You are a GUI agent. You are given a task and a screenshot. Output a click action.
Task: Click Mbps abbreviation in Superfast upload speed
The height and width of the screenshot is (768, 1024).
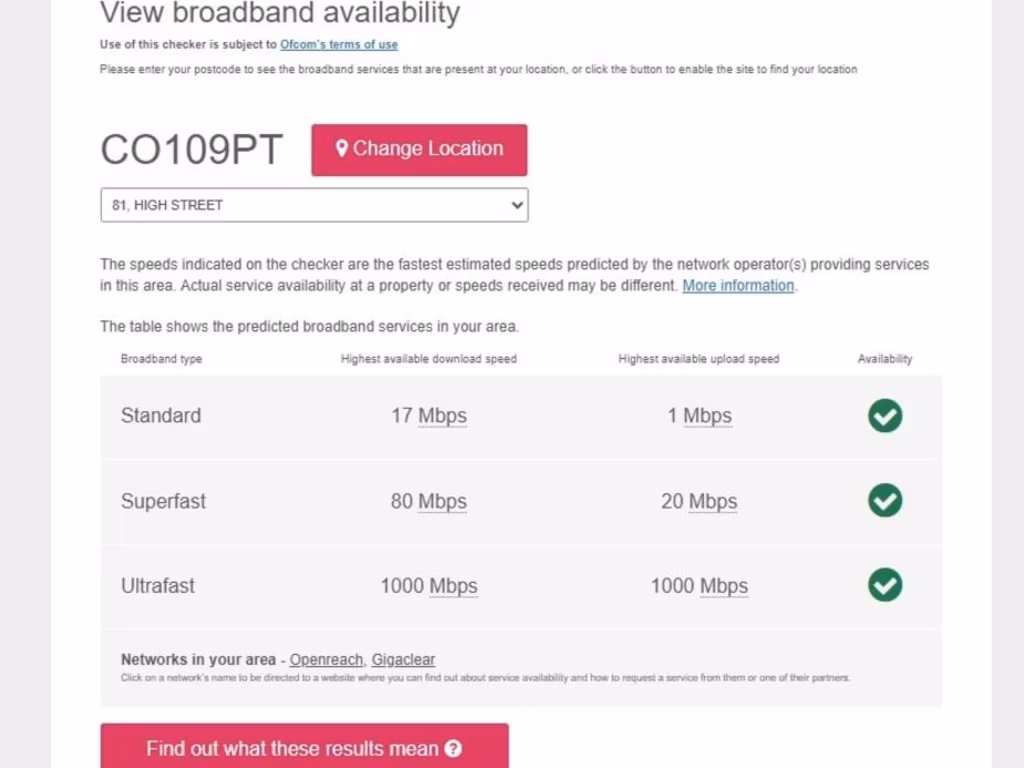712,501
